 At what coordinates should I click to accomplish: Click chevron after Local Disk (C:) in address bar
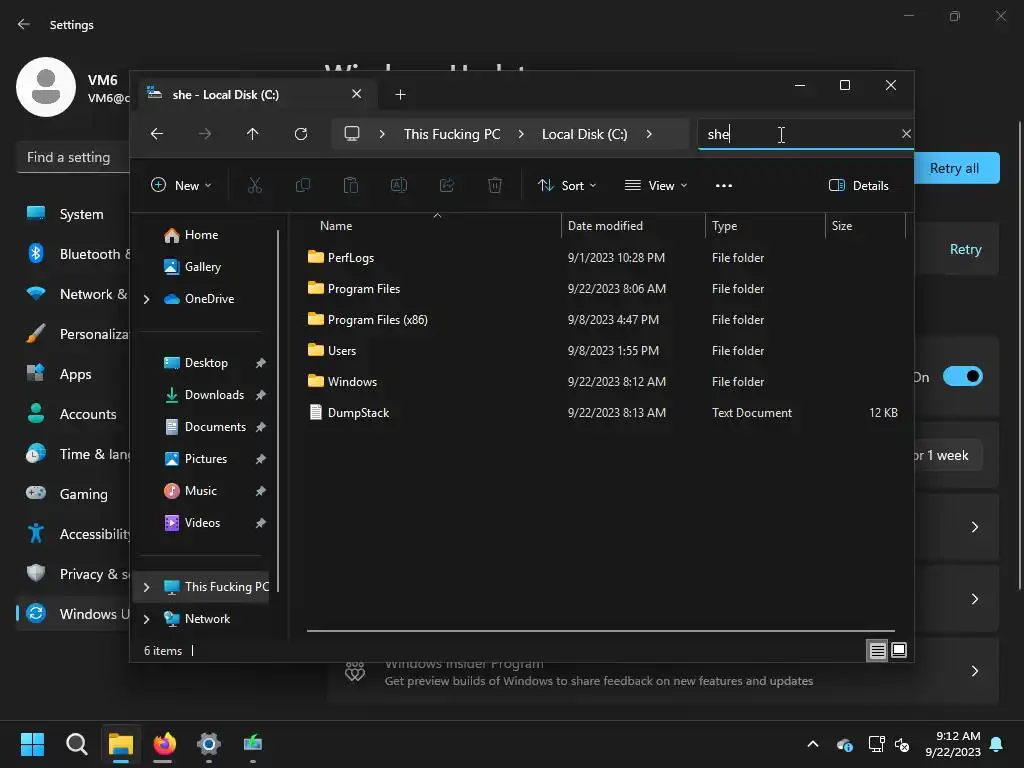pyautogui.click(x=648, y=134)
